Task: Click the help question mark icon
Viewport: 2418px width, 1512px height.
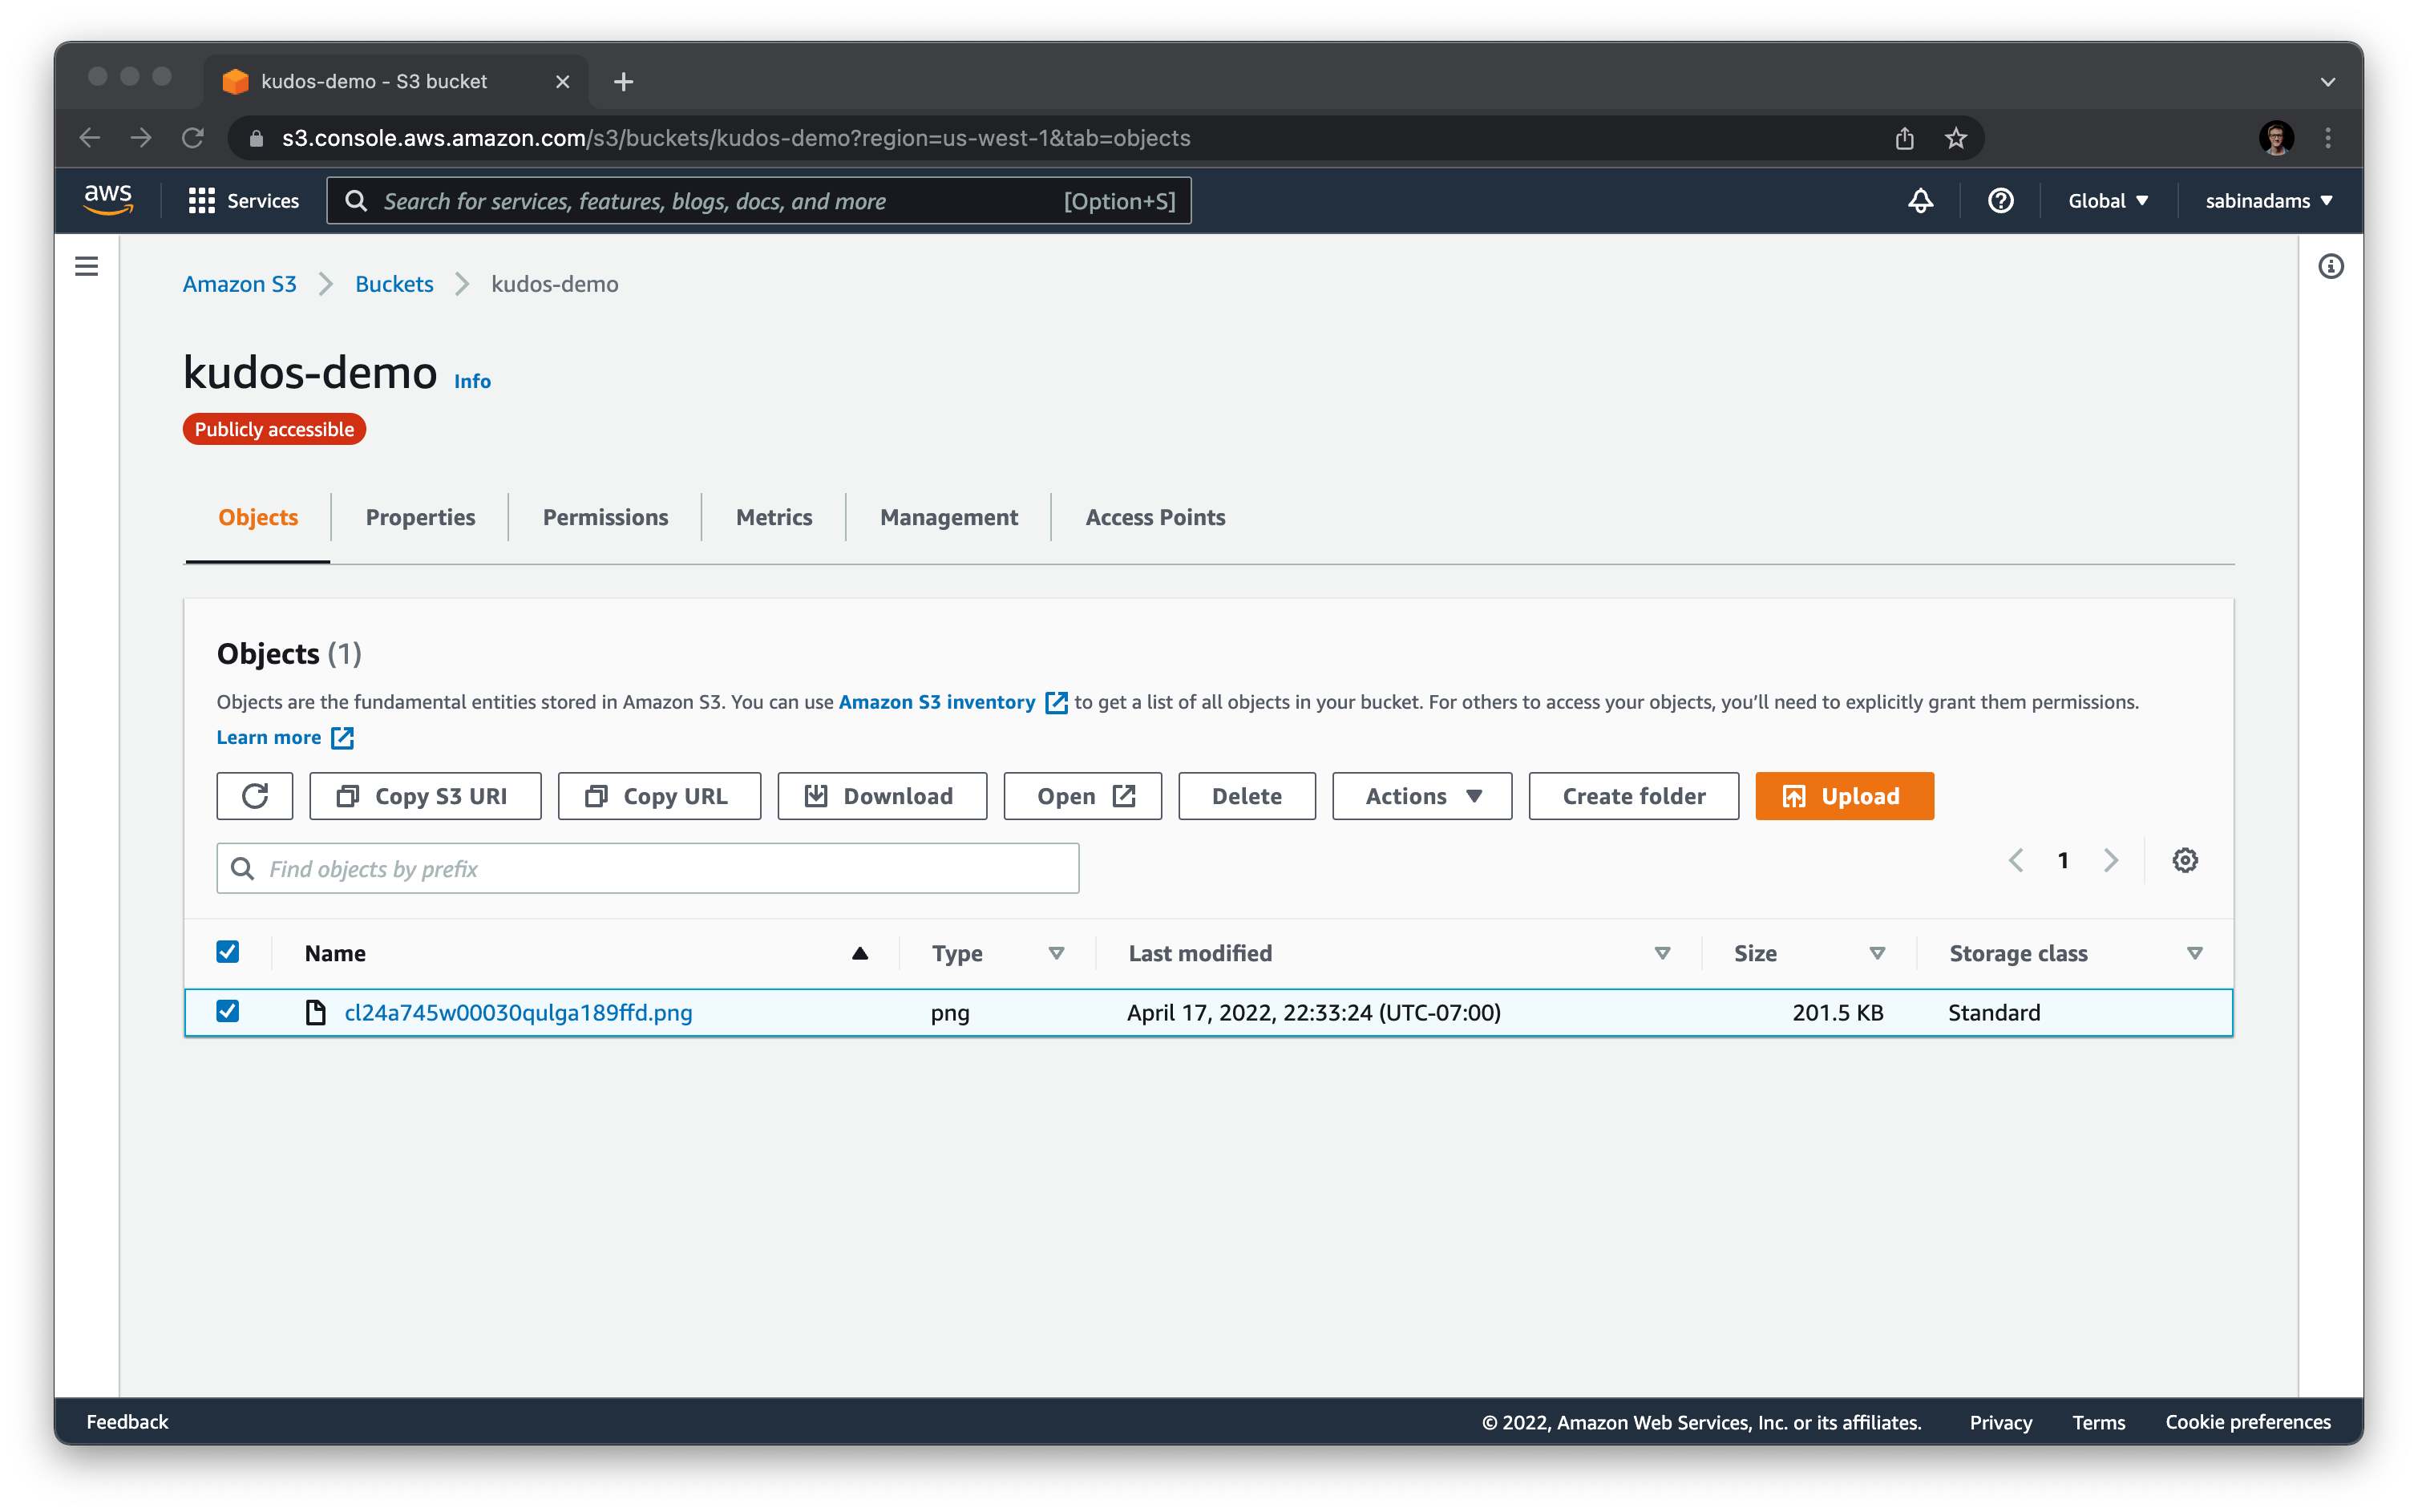Action: pos(2000,201)
